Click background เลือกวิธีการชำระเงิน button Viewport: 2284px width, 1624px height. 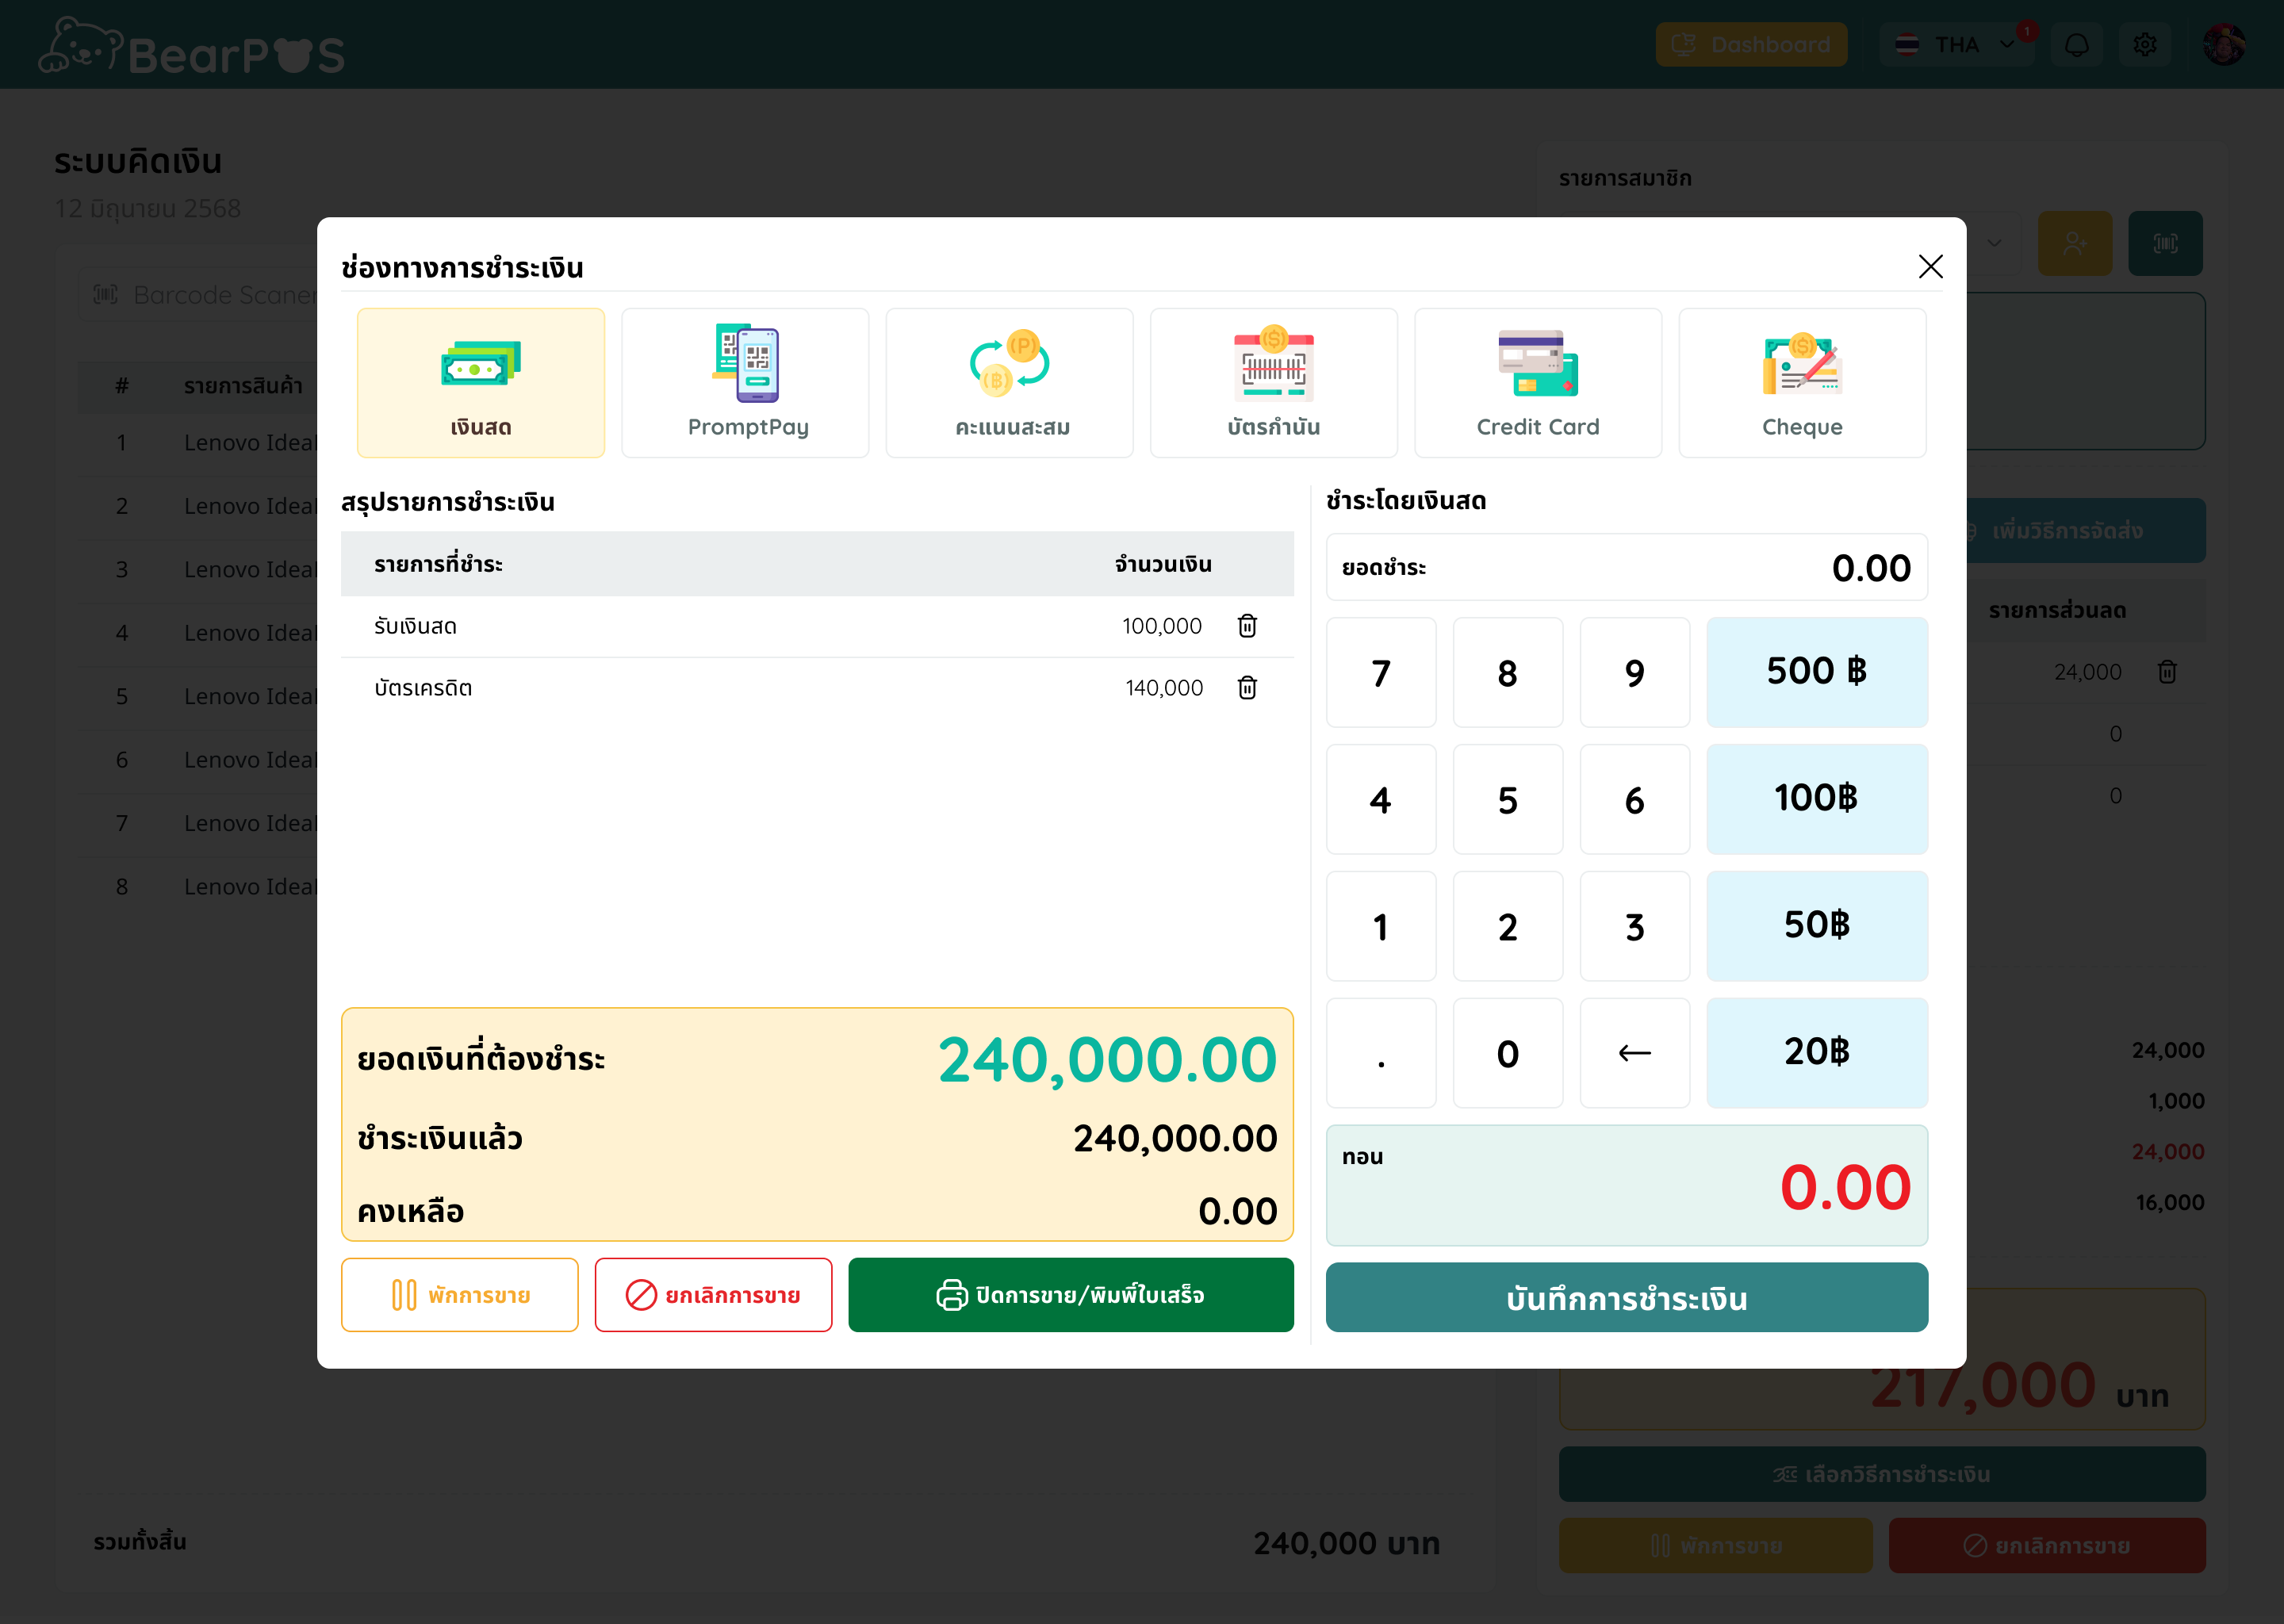(x=1882, y=1474)
